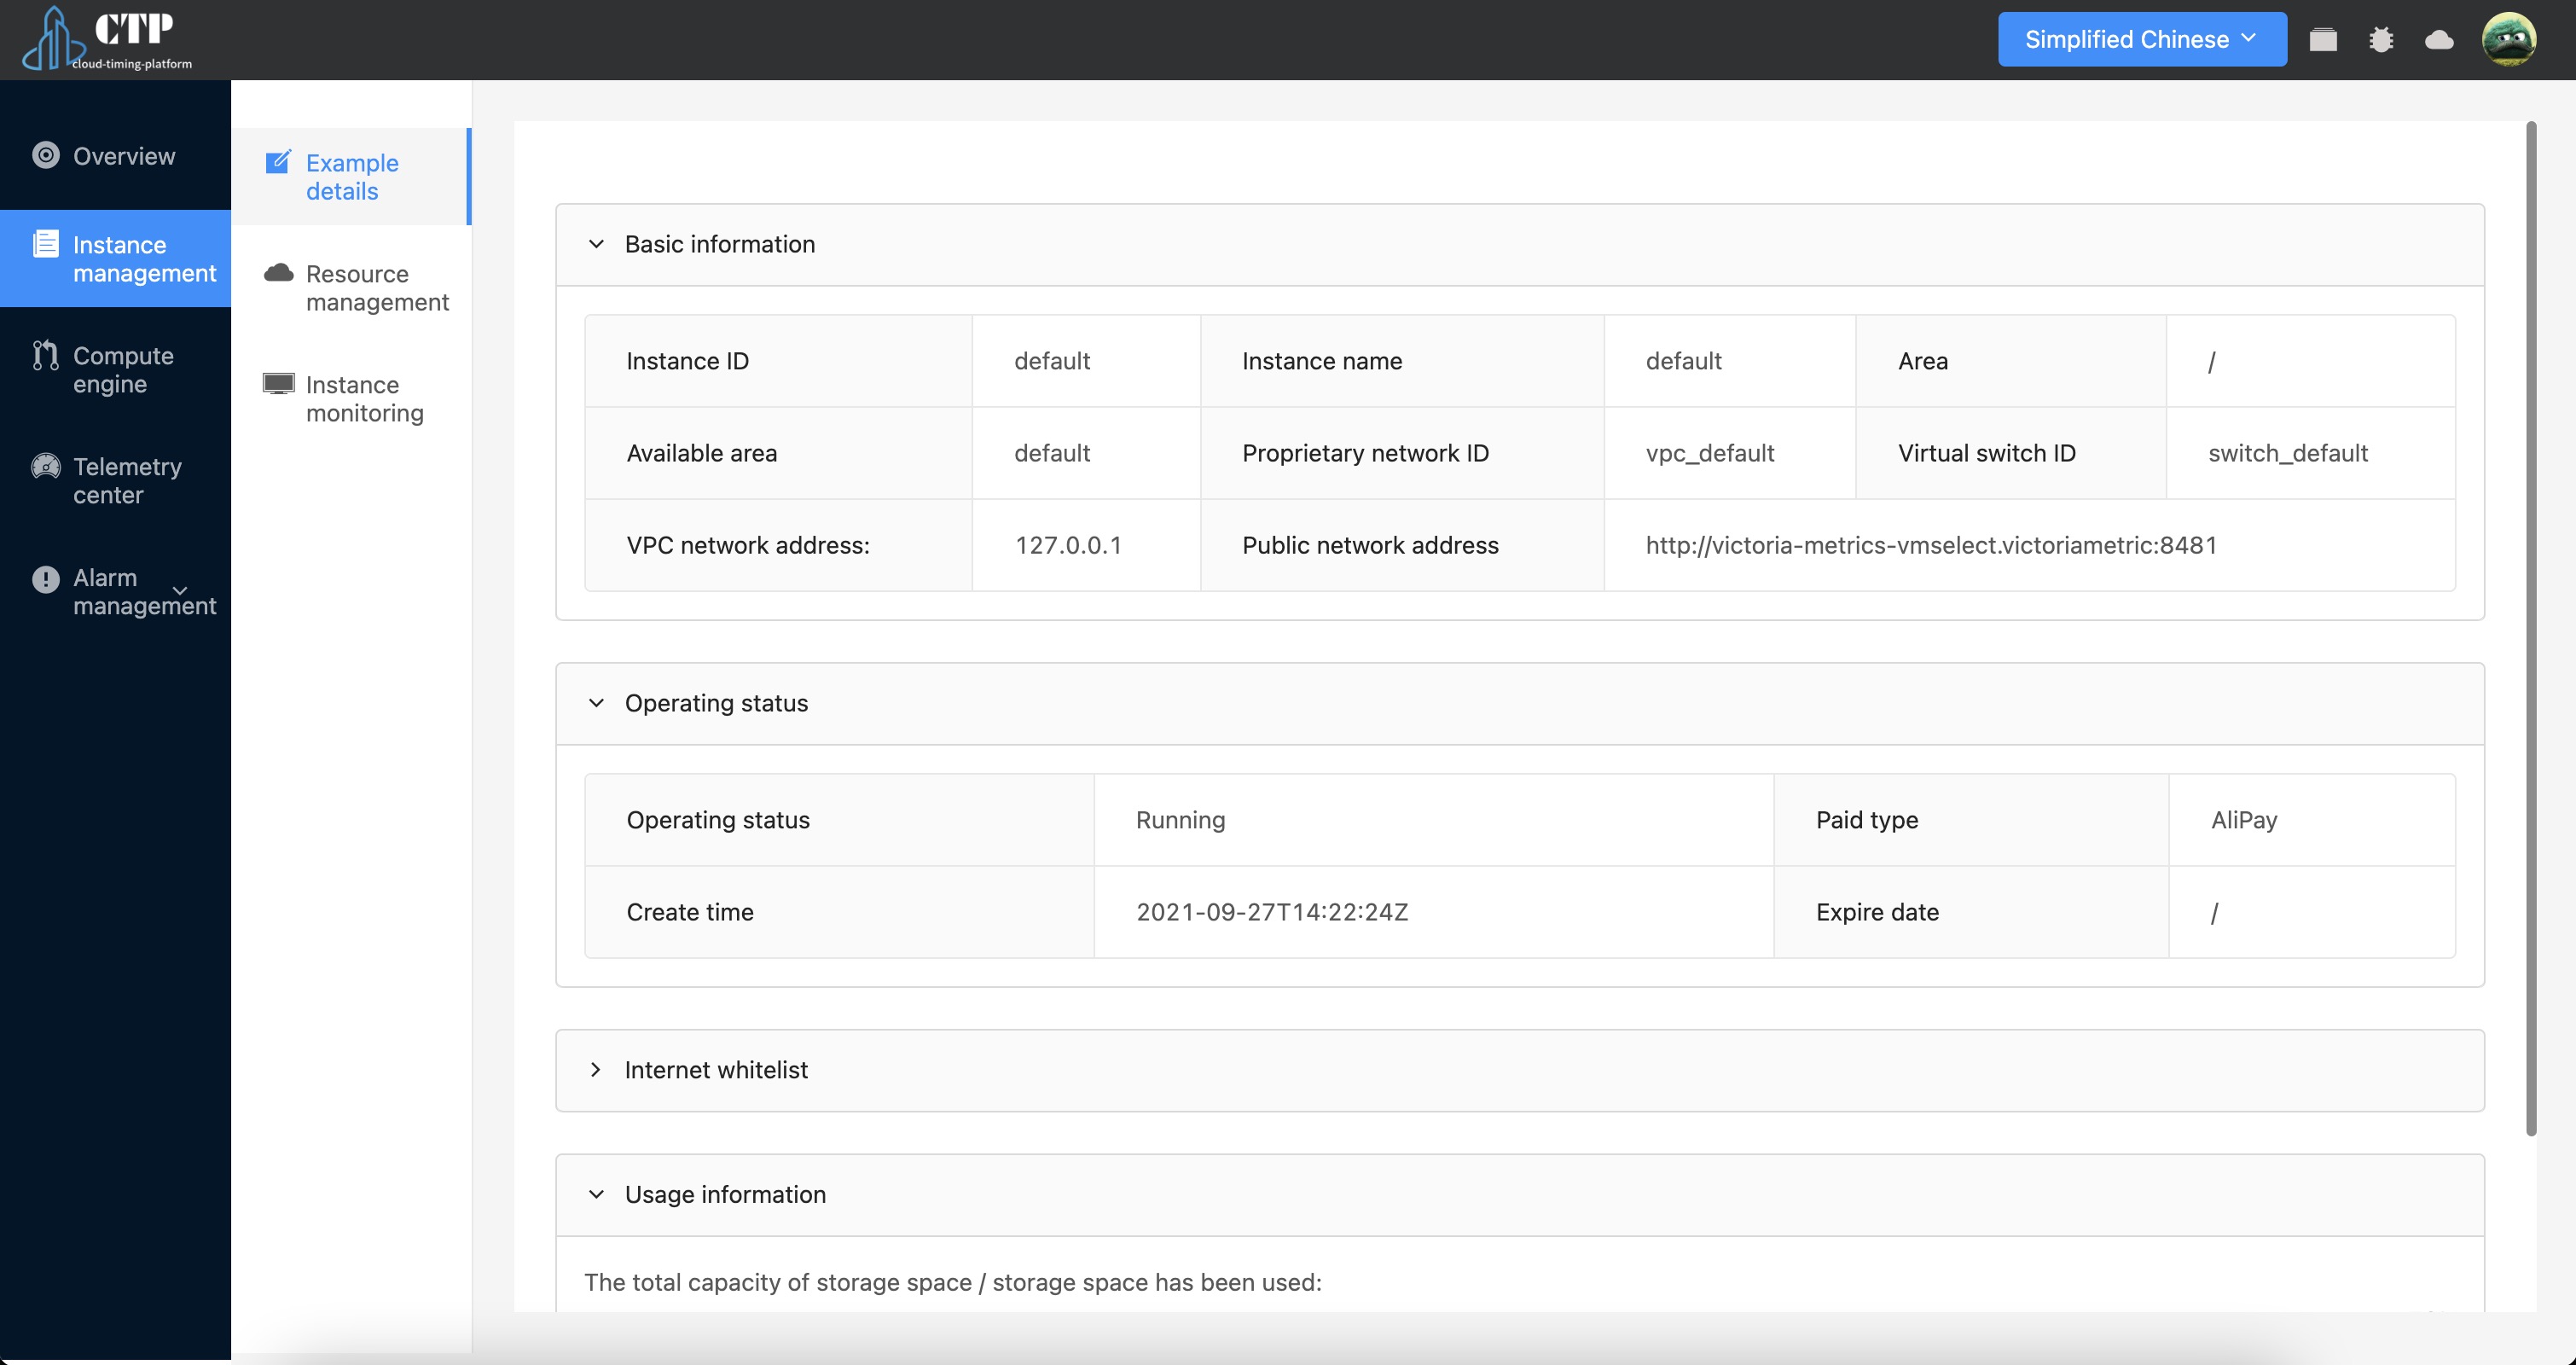Viewport: 2576px width, 1365px height.
Task: Expand Alarm management submenu arrow
Action: (180, 591)
